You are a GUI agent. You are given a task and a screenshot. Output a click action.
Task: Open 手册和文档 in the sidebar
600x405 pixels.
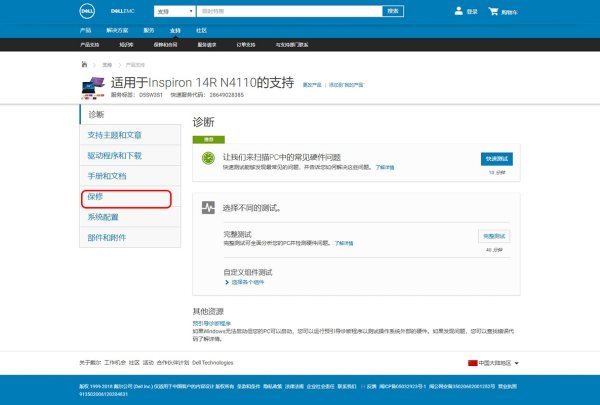coord(130,176)
